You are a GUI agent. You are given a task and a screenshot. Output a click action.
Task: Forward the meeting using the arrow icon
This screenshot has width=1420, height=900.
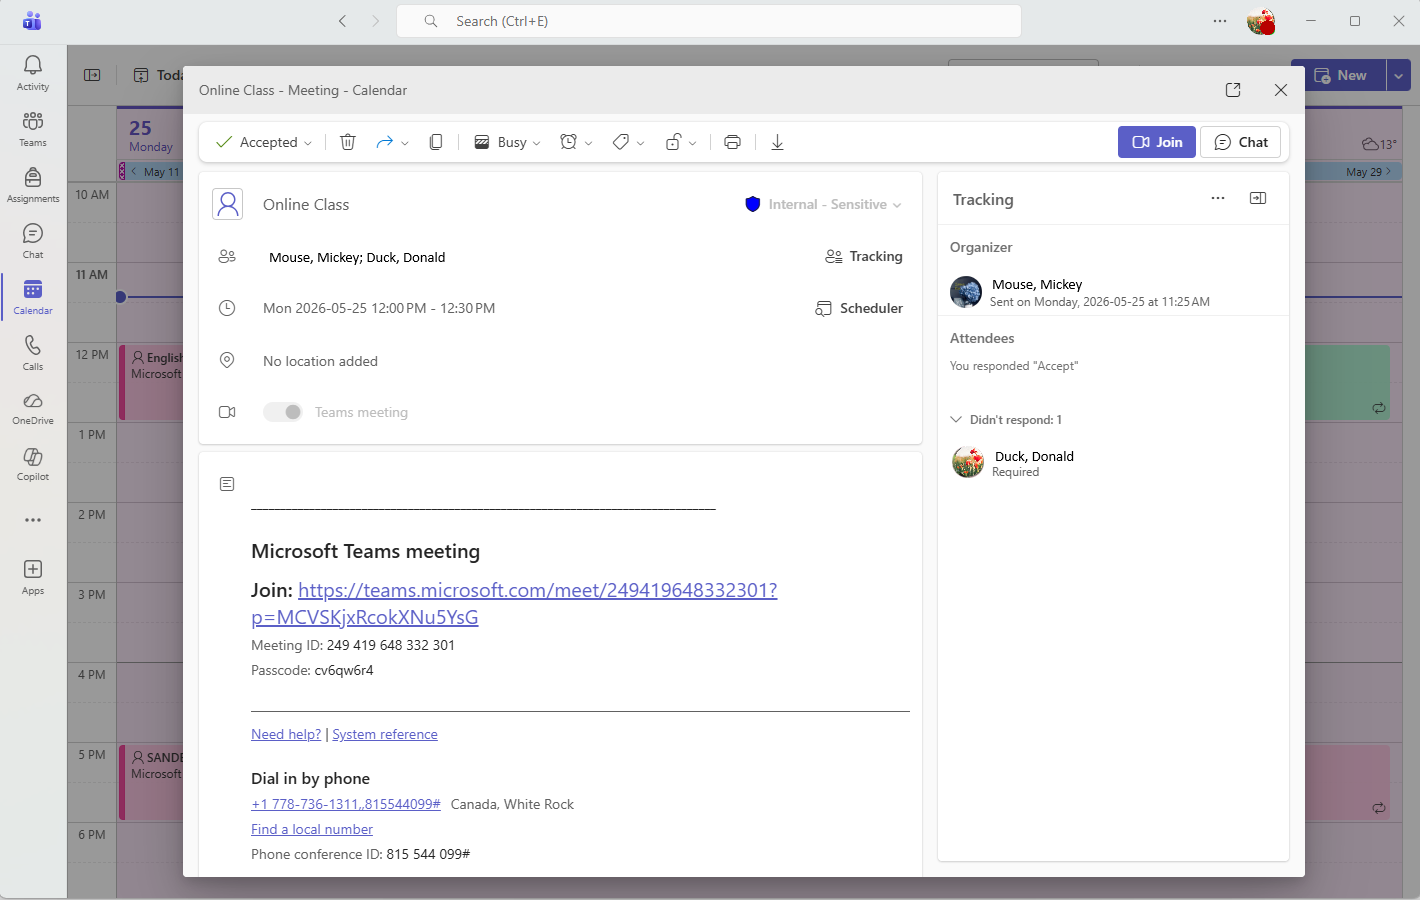point(384,142)
